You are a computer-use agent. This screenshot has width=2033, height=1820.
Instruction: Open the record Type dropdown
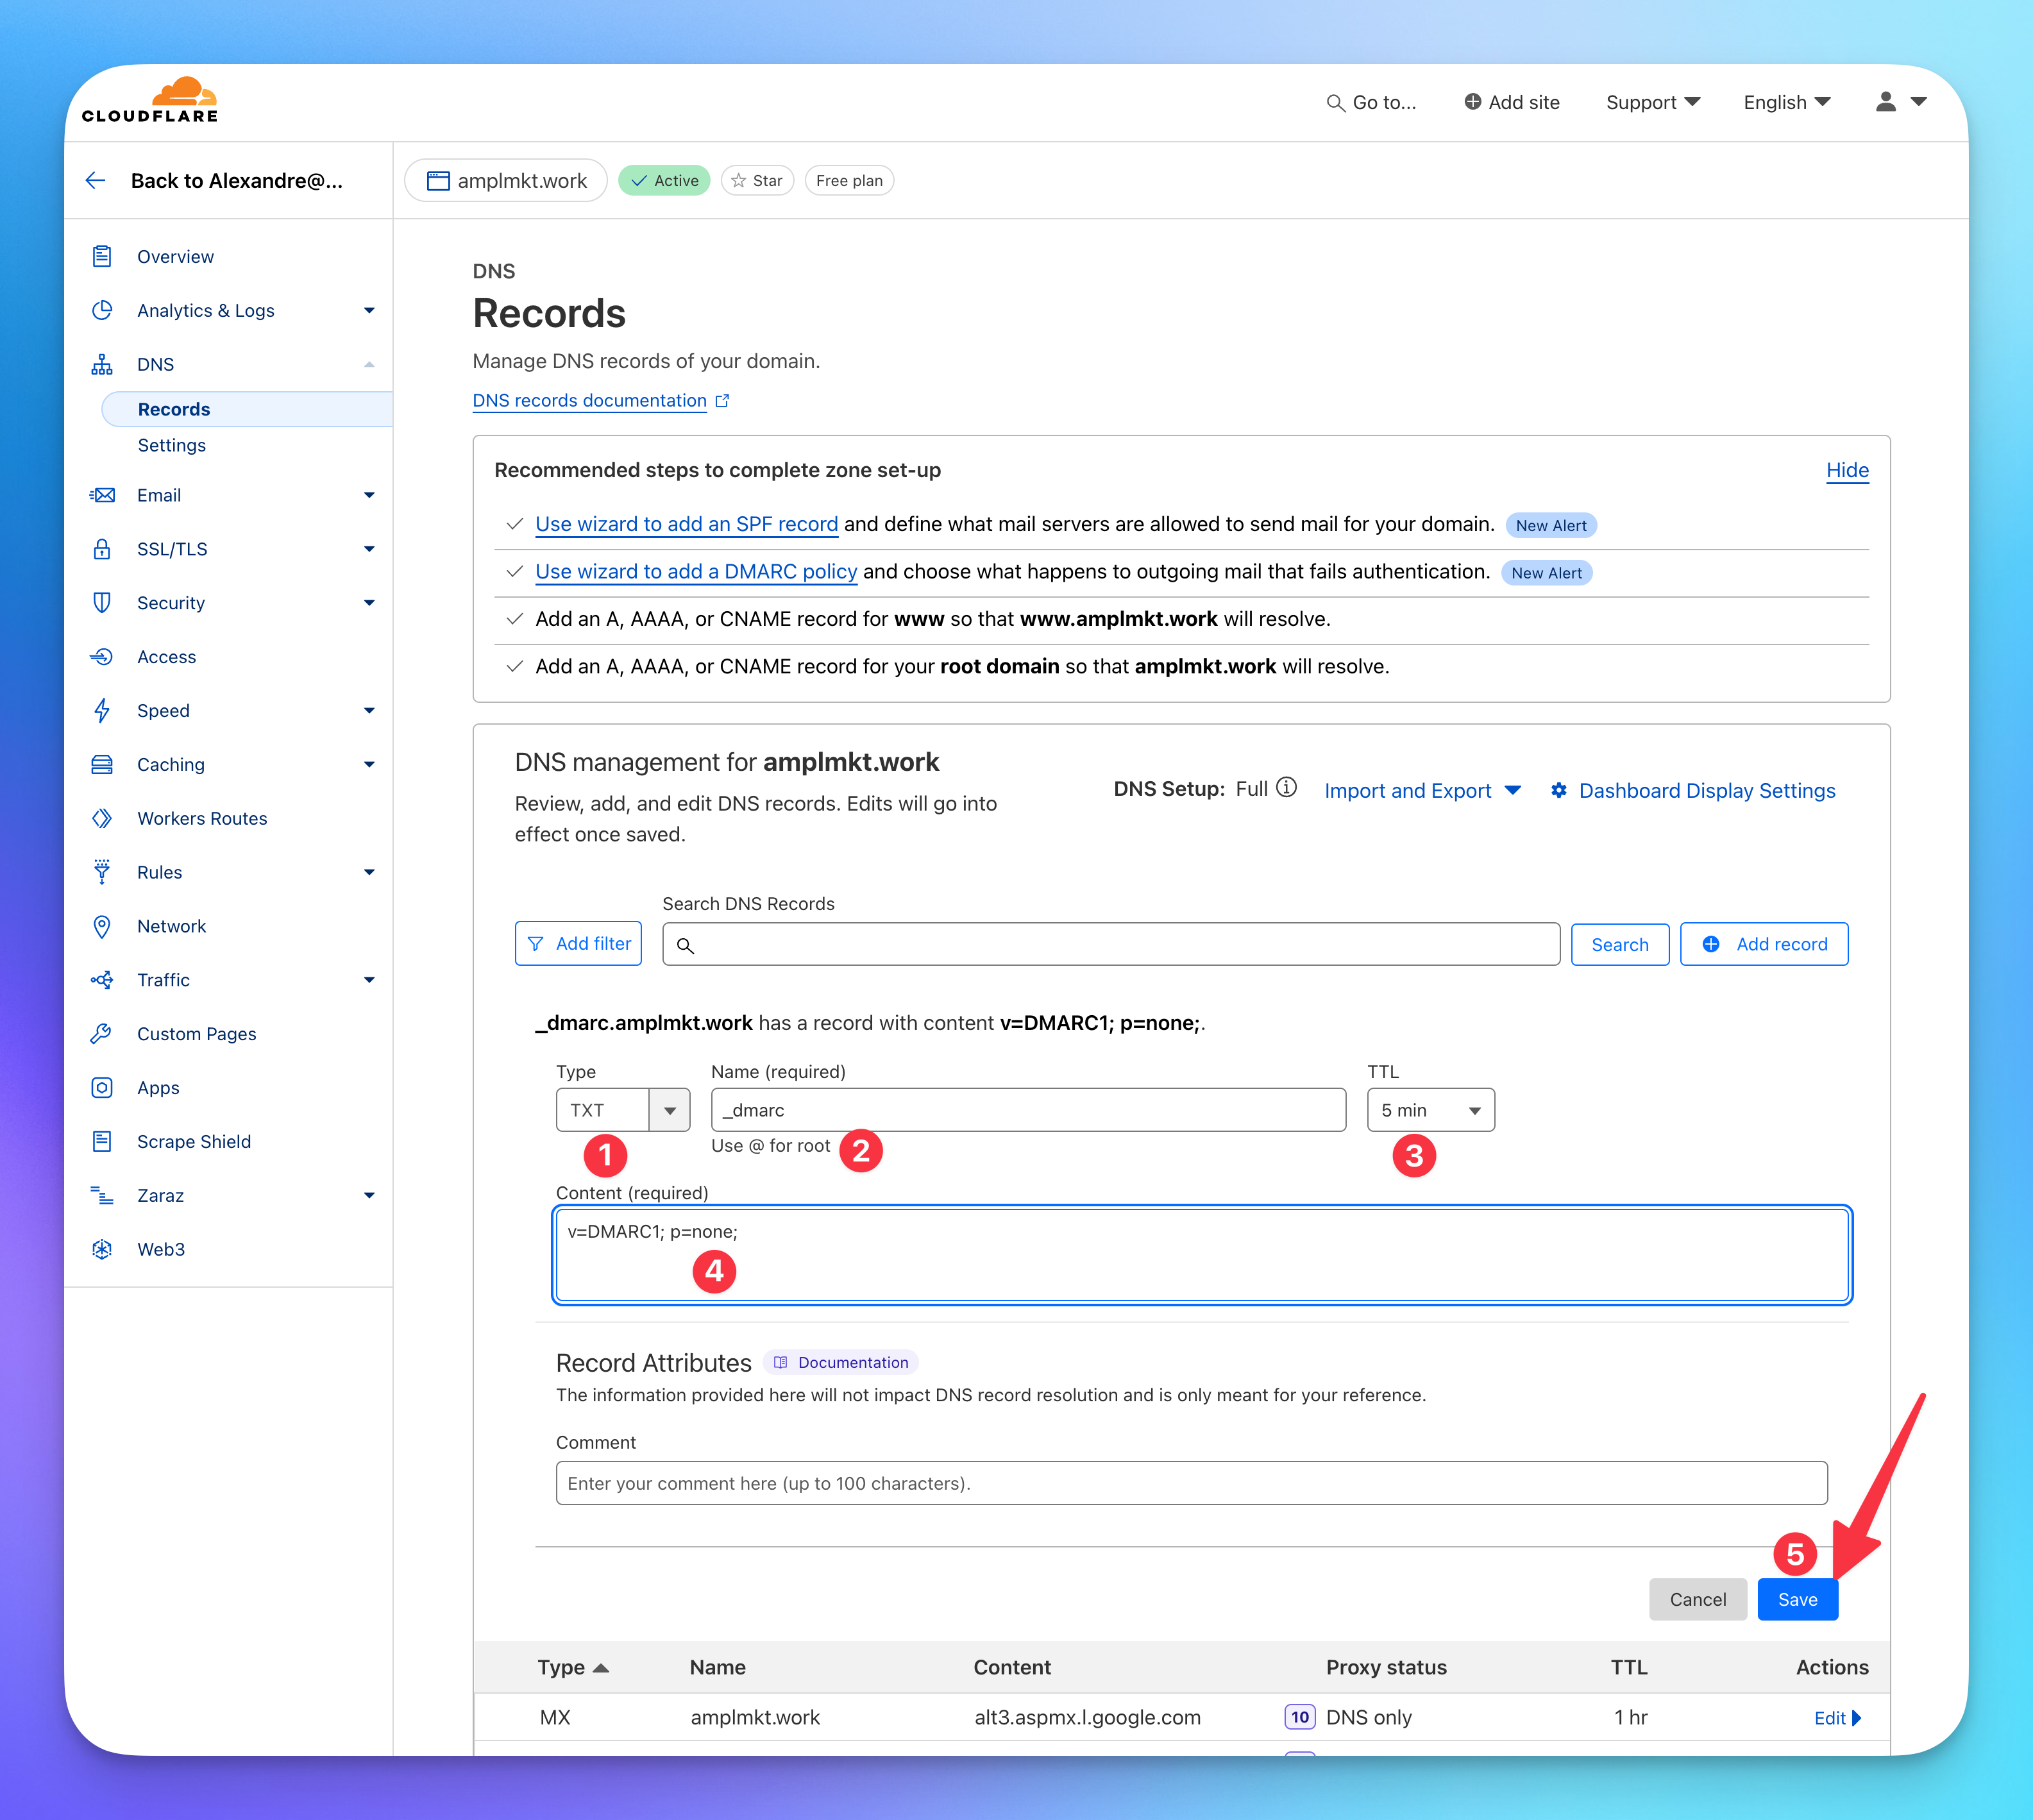click(x=622, y=1110)
